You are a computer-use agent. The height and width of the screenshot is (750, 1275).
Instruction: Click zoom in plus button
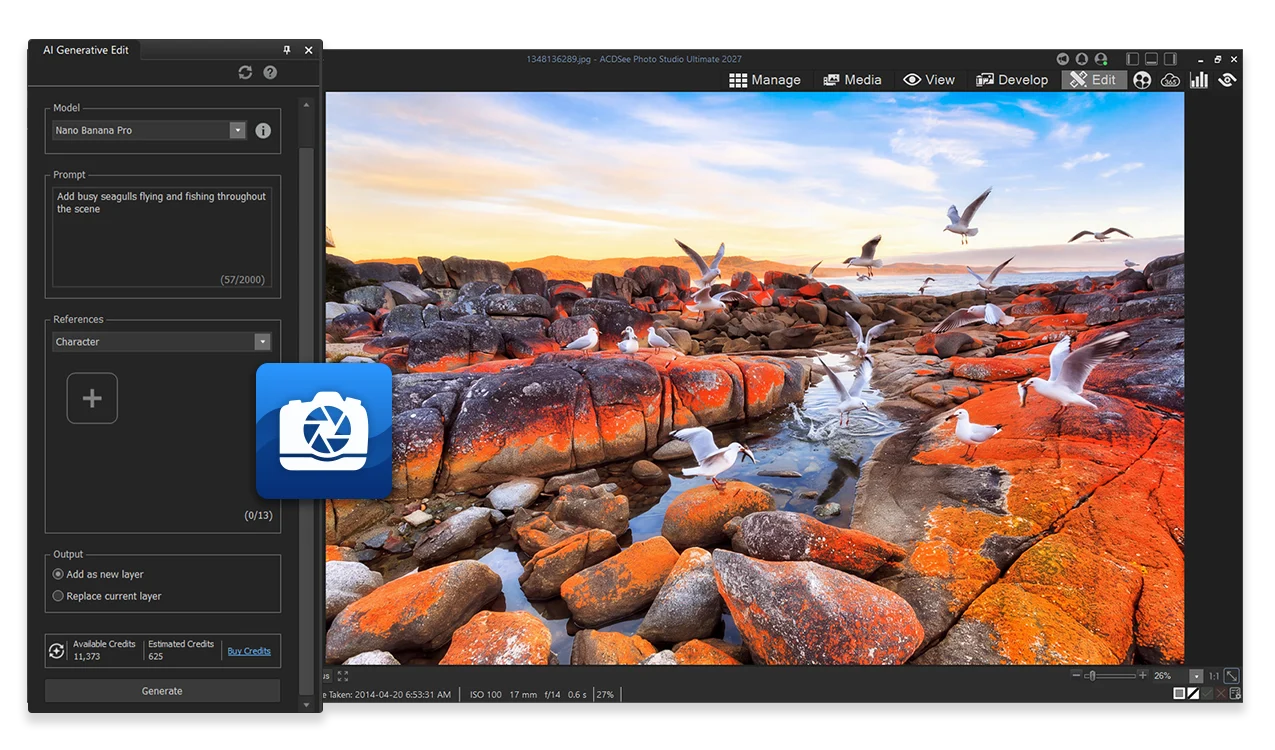[1143, 676]
